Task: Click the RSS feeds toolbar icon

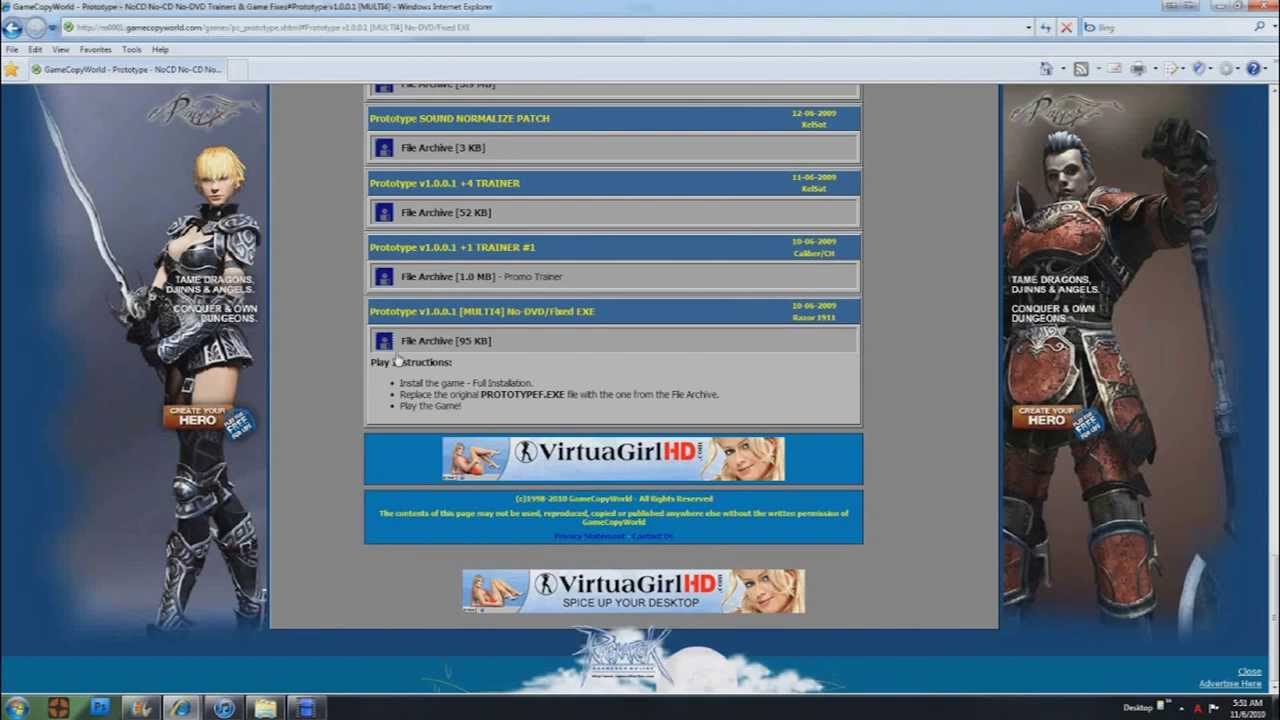Action: click(x=1081, y=69)
